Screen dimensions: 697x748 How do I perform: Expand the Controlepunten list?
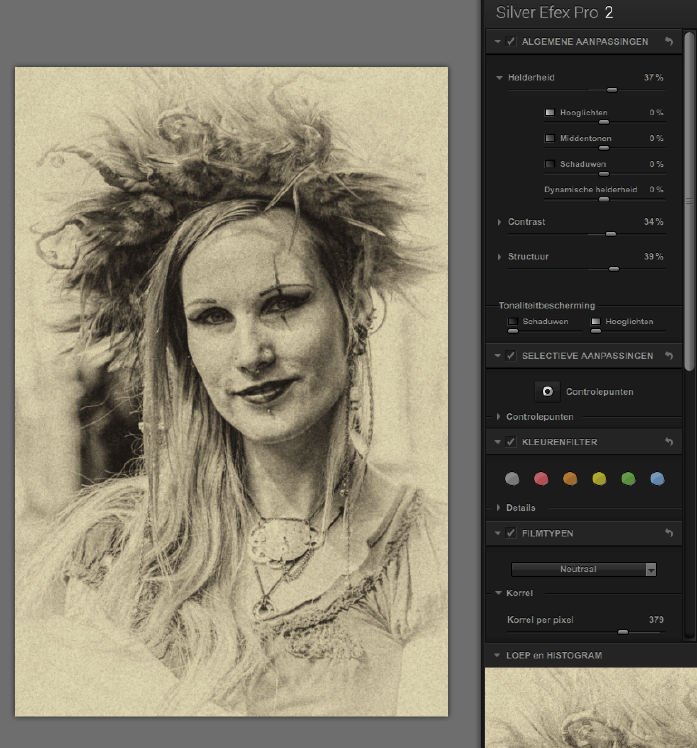click(499, 417)
